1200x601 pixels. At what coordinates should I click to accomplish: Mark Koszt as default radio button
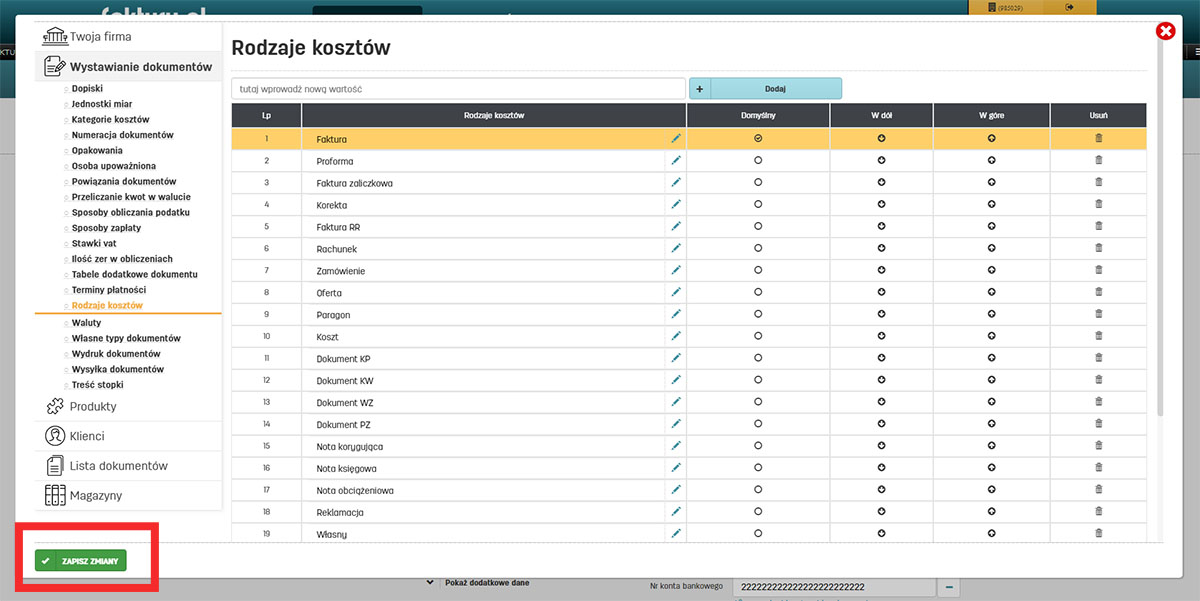(758, 336)
